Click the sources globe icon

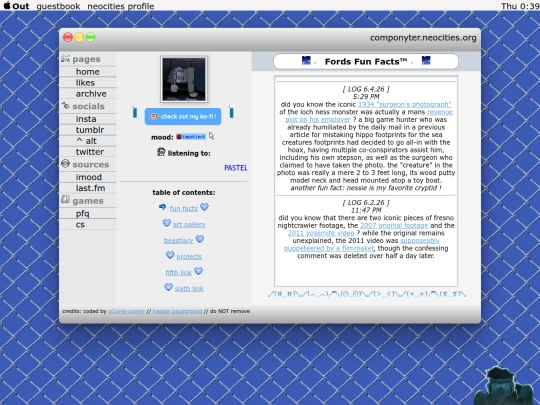pyautogui.click(x=65, y=164)
